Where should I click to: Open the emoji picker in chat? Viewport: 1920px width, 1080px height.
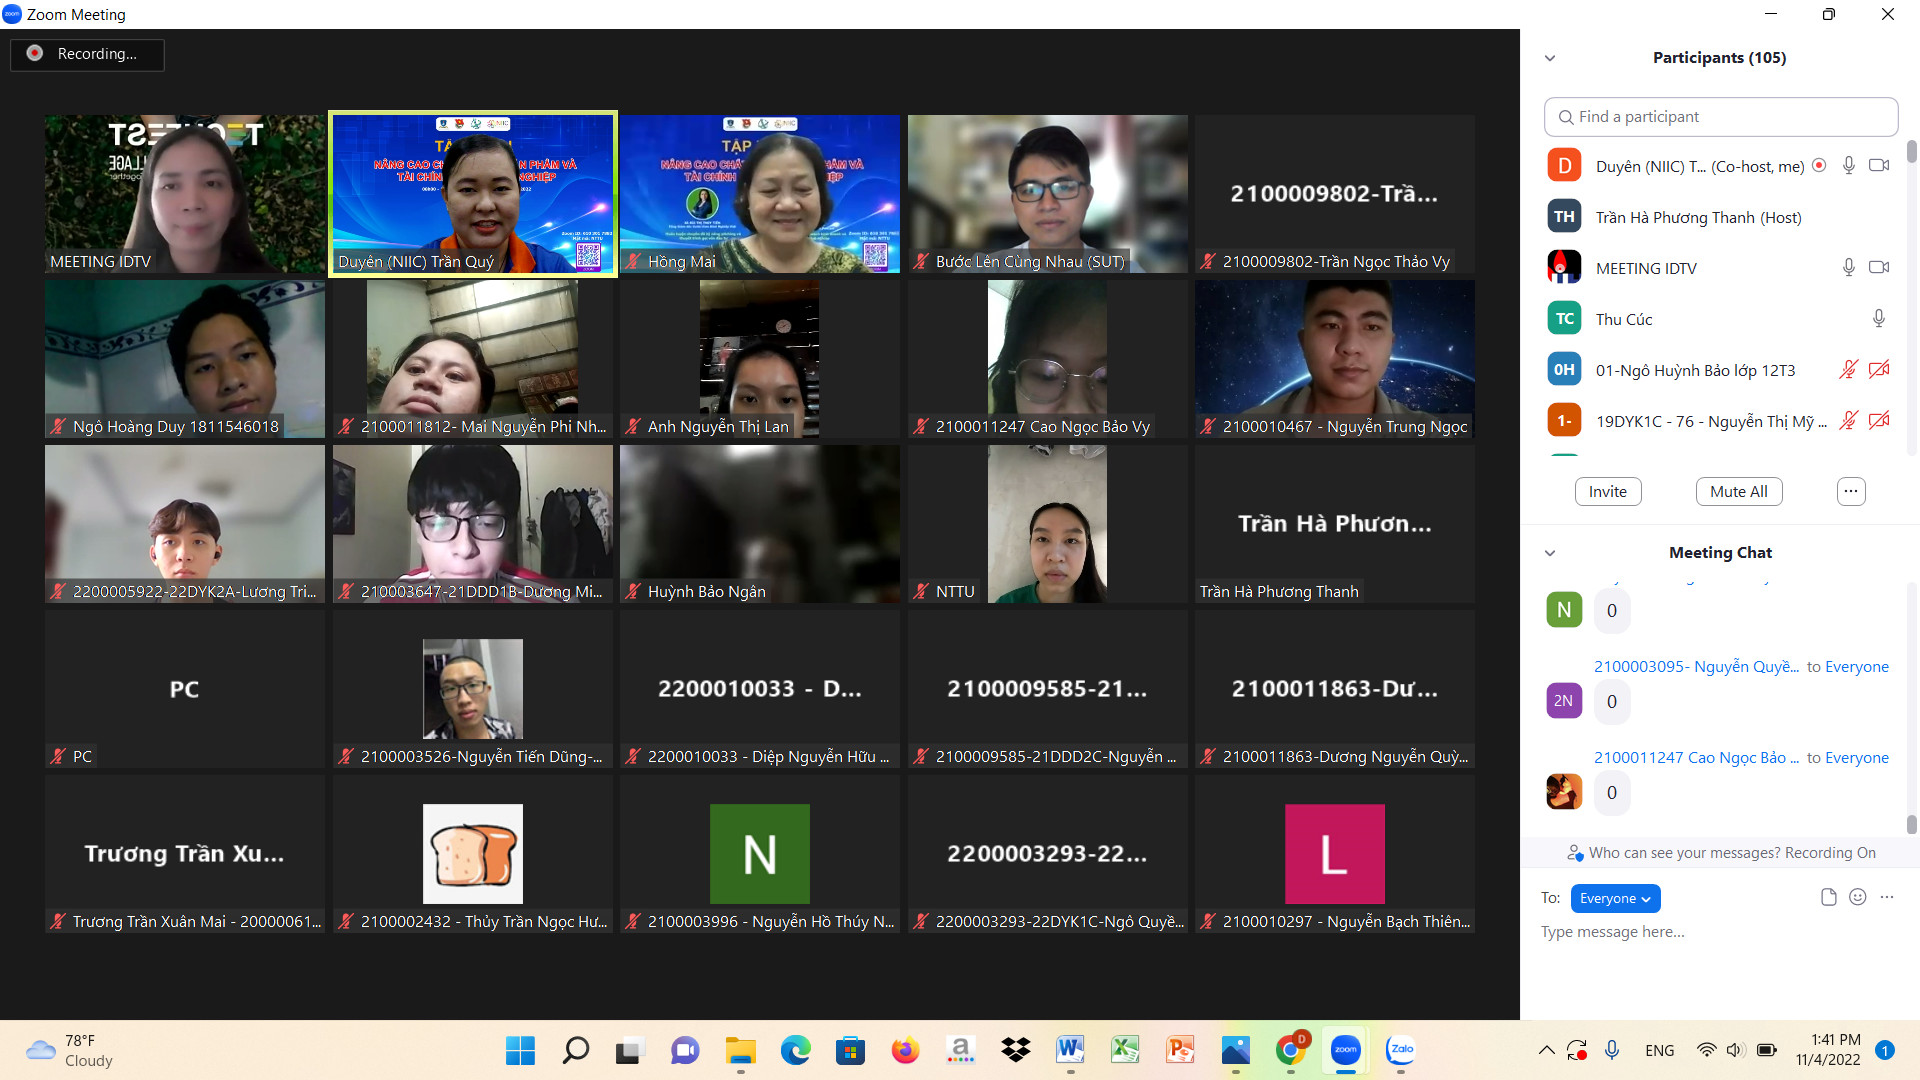pyautogui.click(x=1857, y=897)
